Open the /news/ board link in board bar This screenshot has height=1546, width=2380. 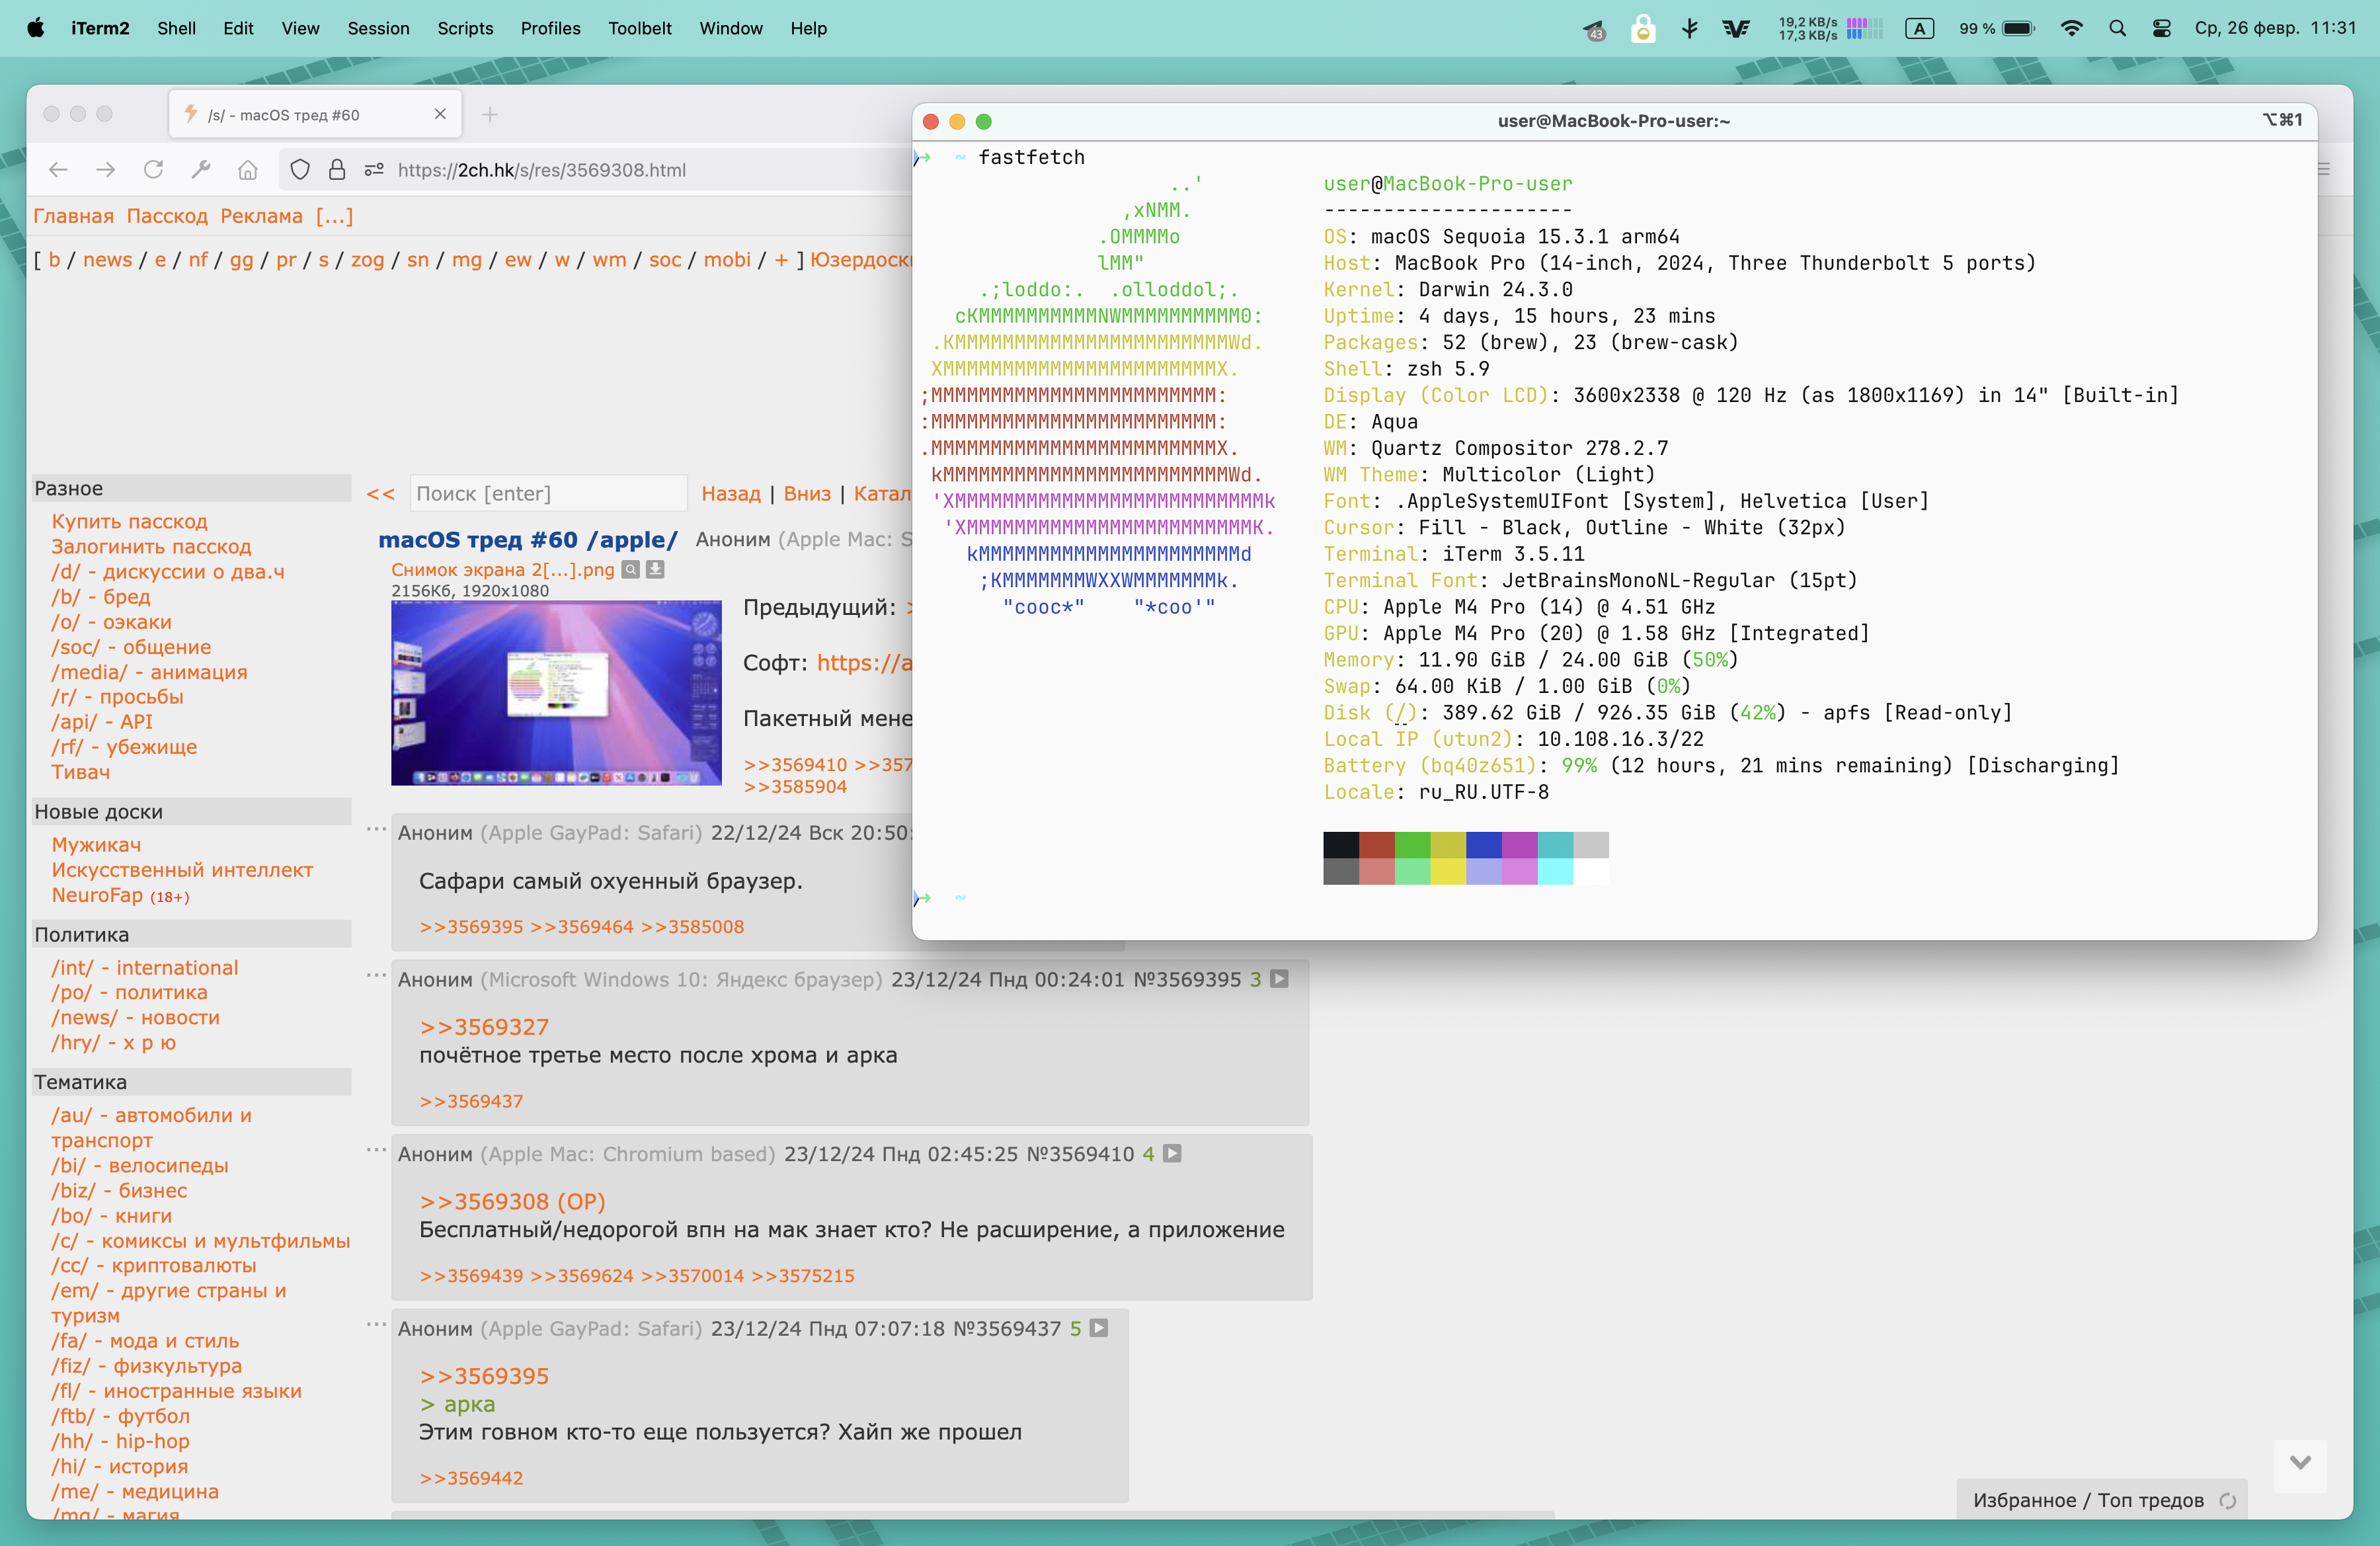pyautogui.click(x=107, y=260)
